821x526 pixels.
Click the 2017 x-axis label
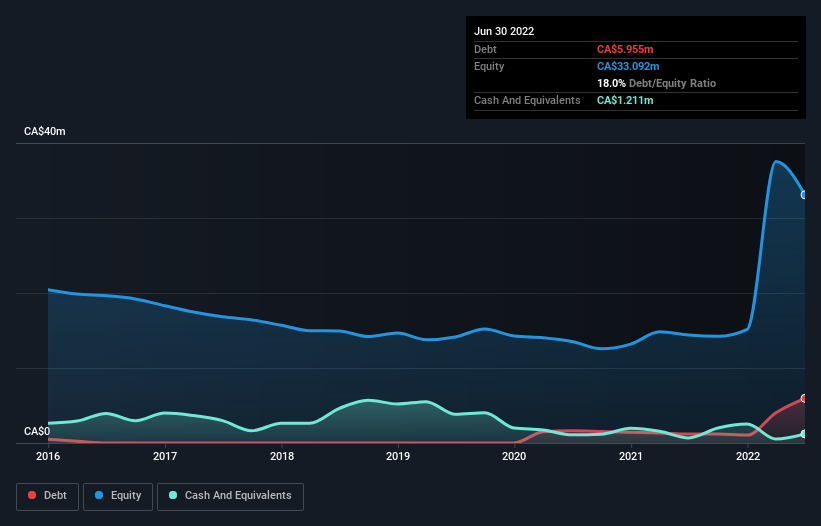(165, 456)
